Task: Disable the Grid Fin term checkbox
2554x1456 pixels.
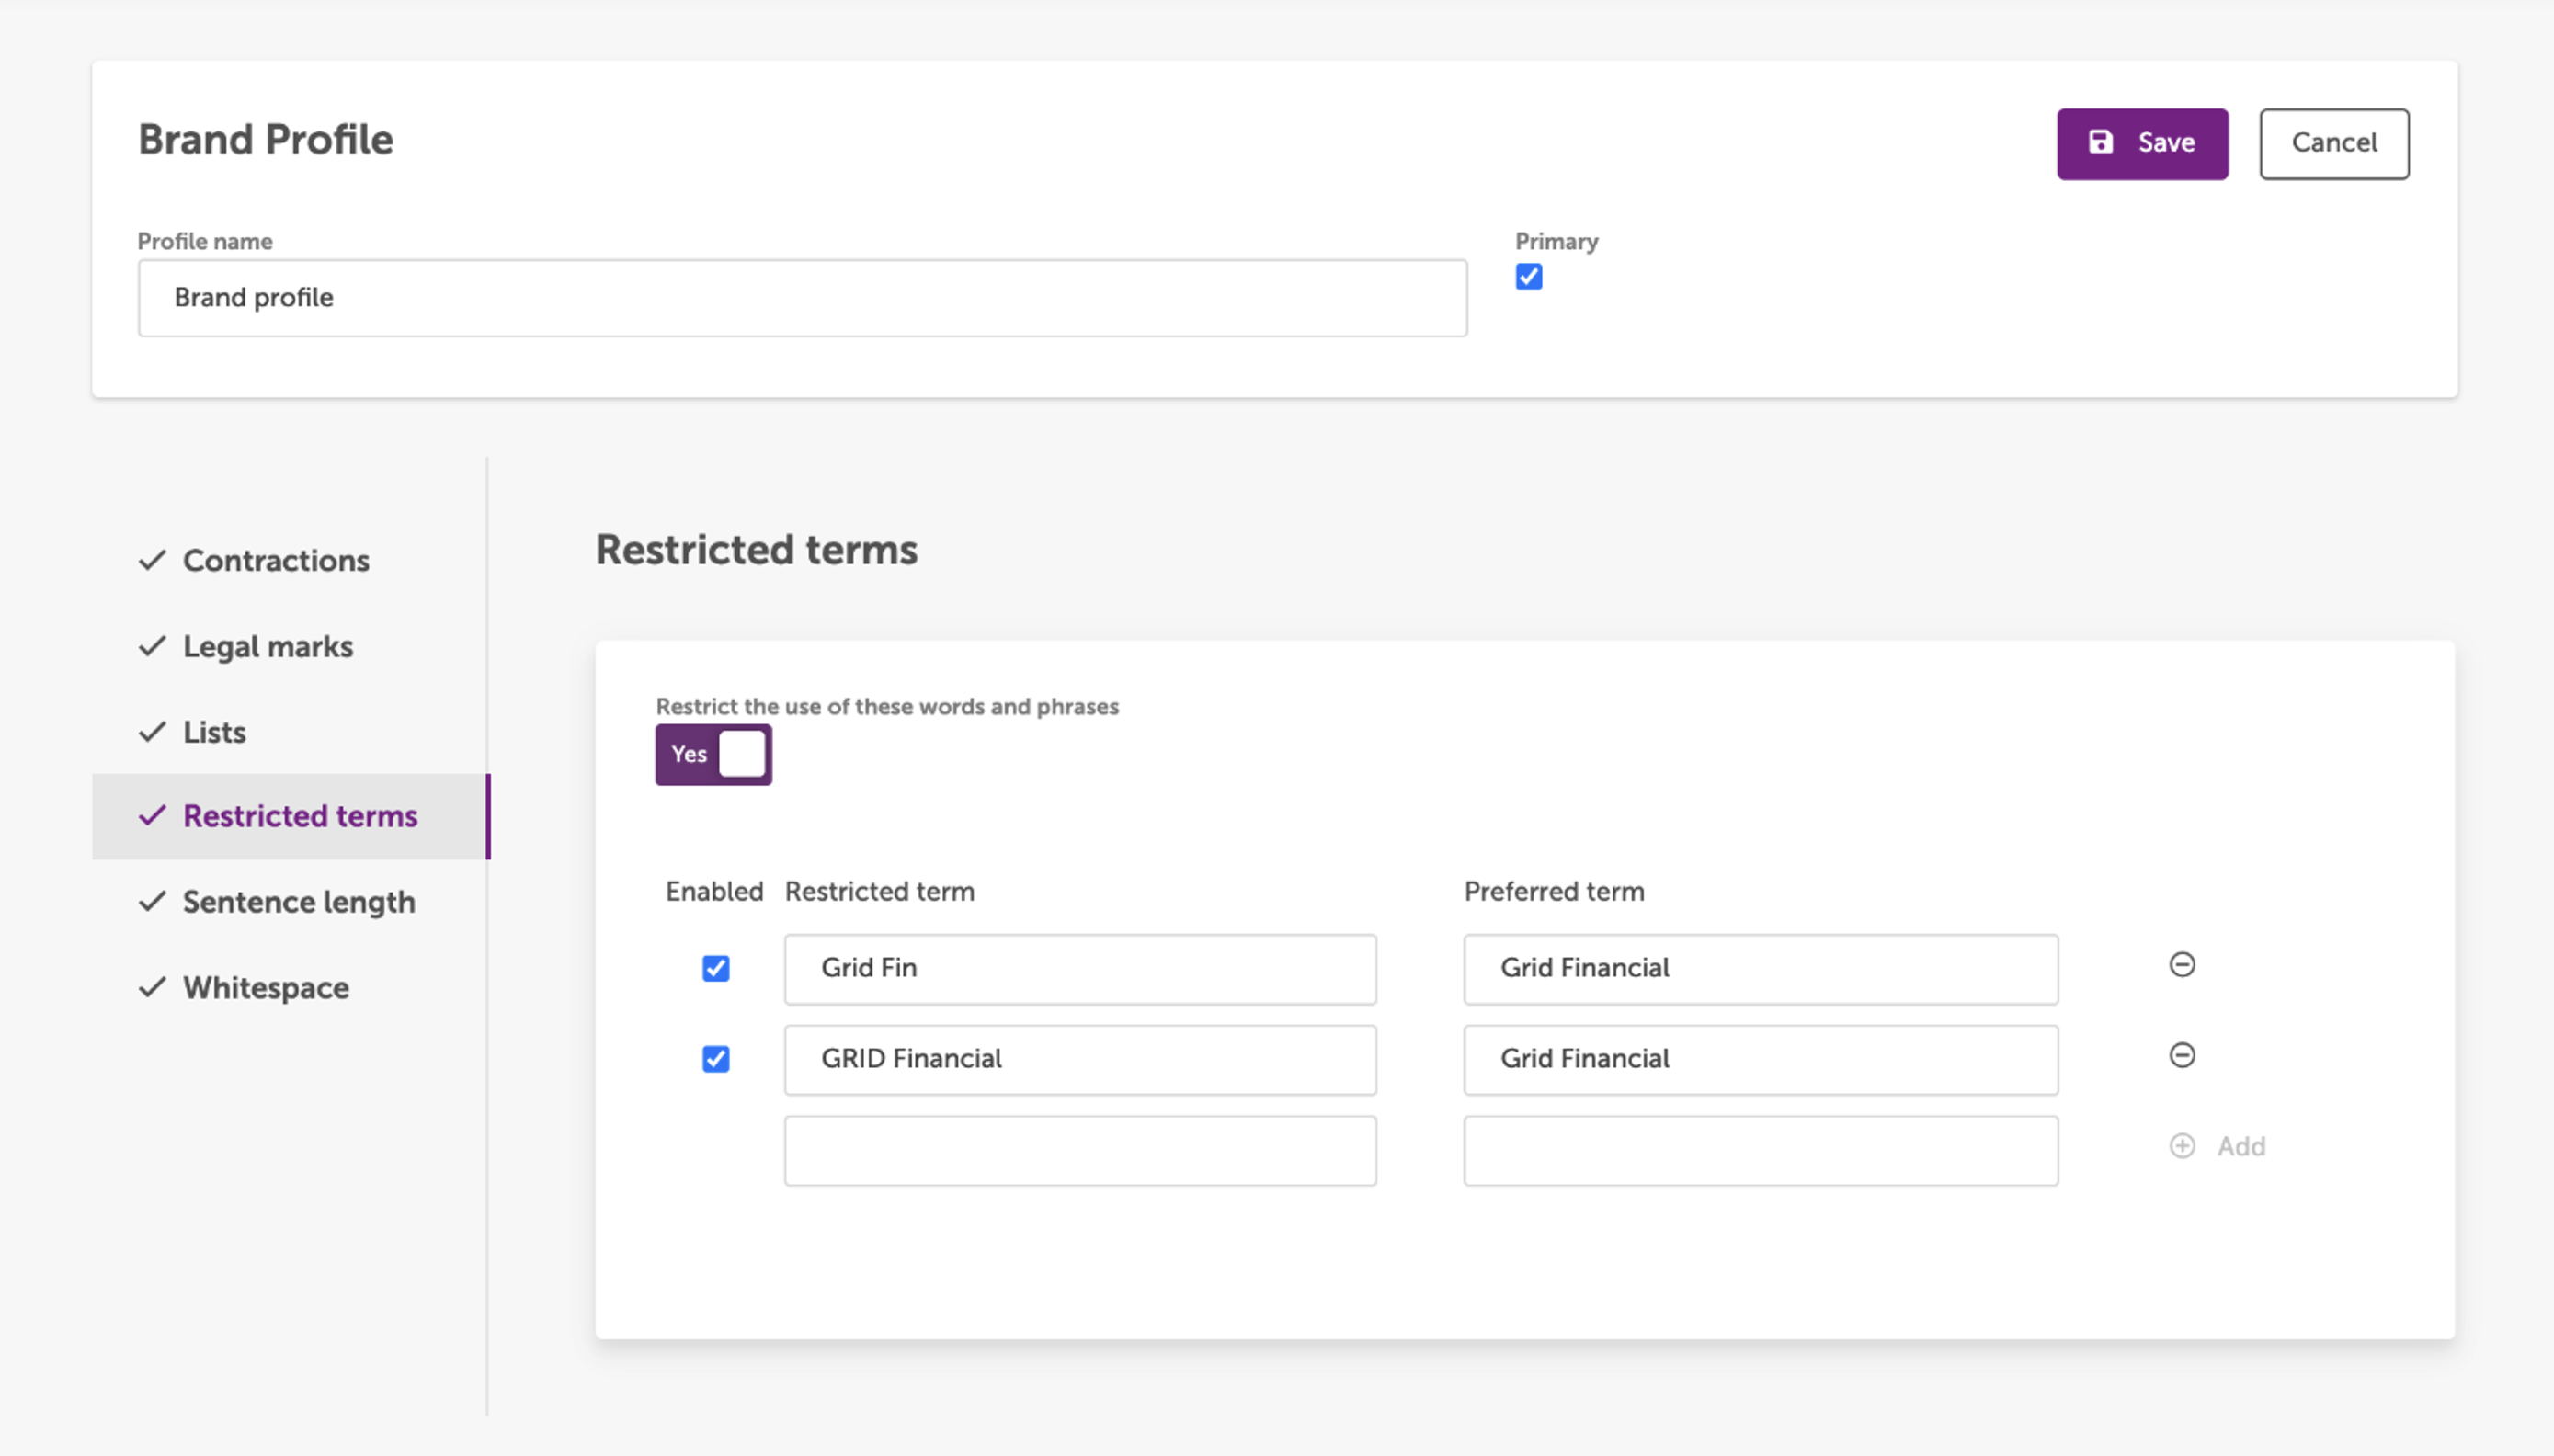Action: (716, 968)
